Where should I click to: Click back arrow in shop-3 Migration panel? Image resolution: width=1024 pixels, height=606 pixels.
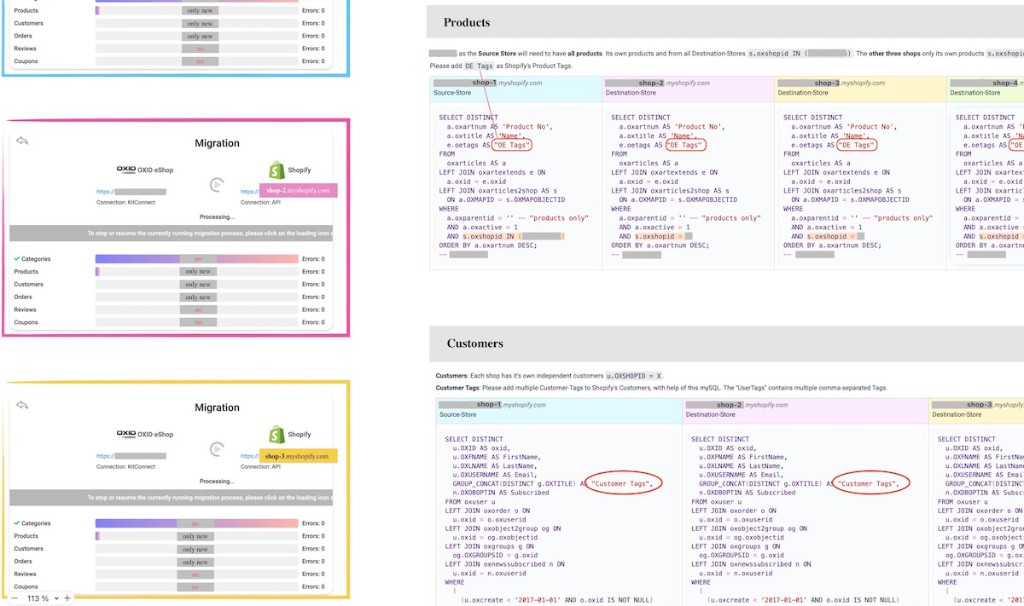click(x=22, y=406)
